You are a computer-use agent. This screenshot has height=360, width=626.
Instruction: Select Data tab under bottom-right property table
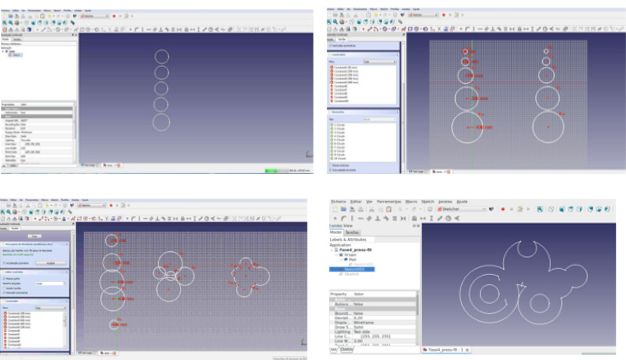[346, 349]
